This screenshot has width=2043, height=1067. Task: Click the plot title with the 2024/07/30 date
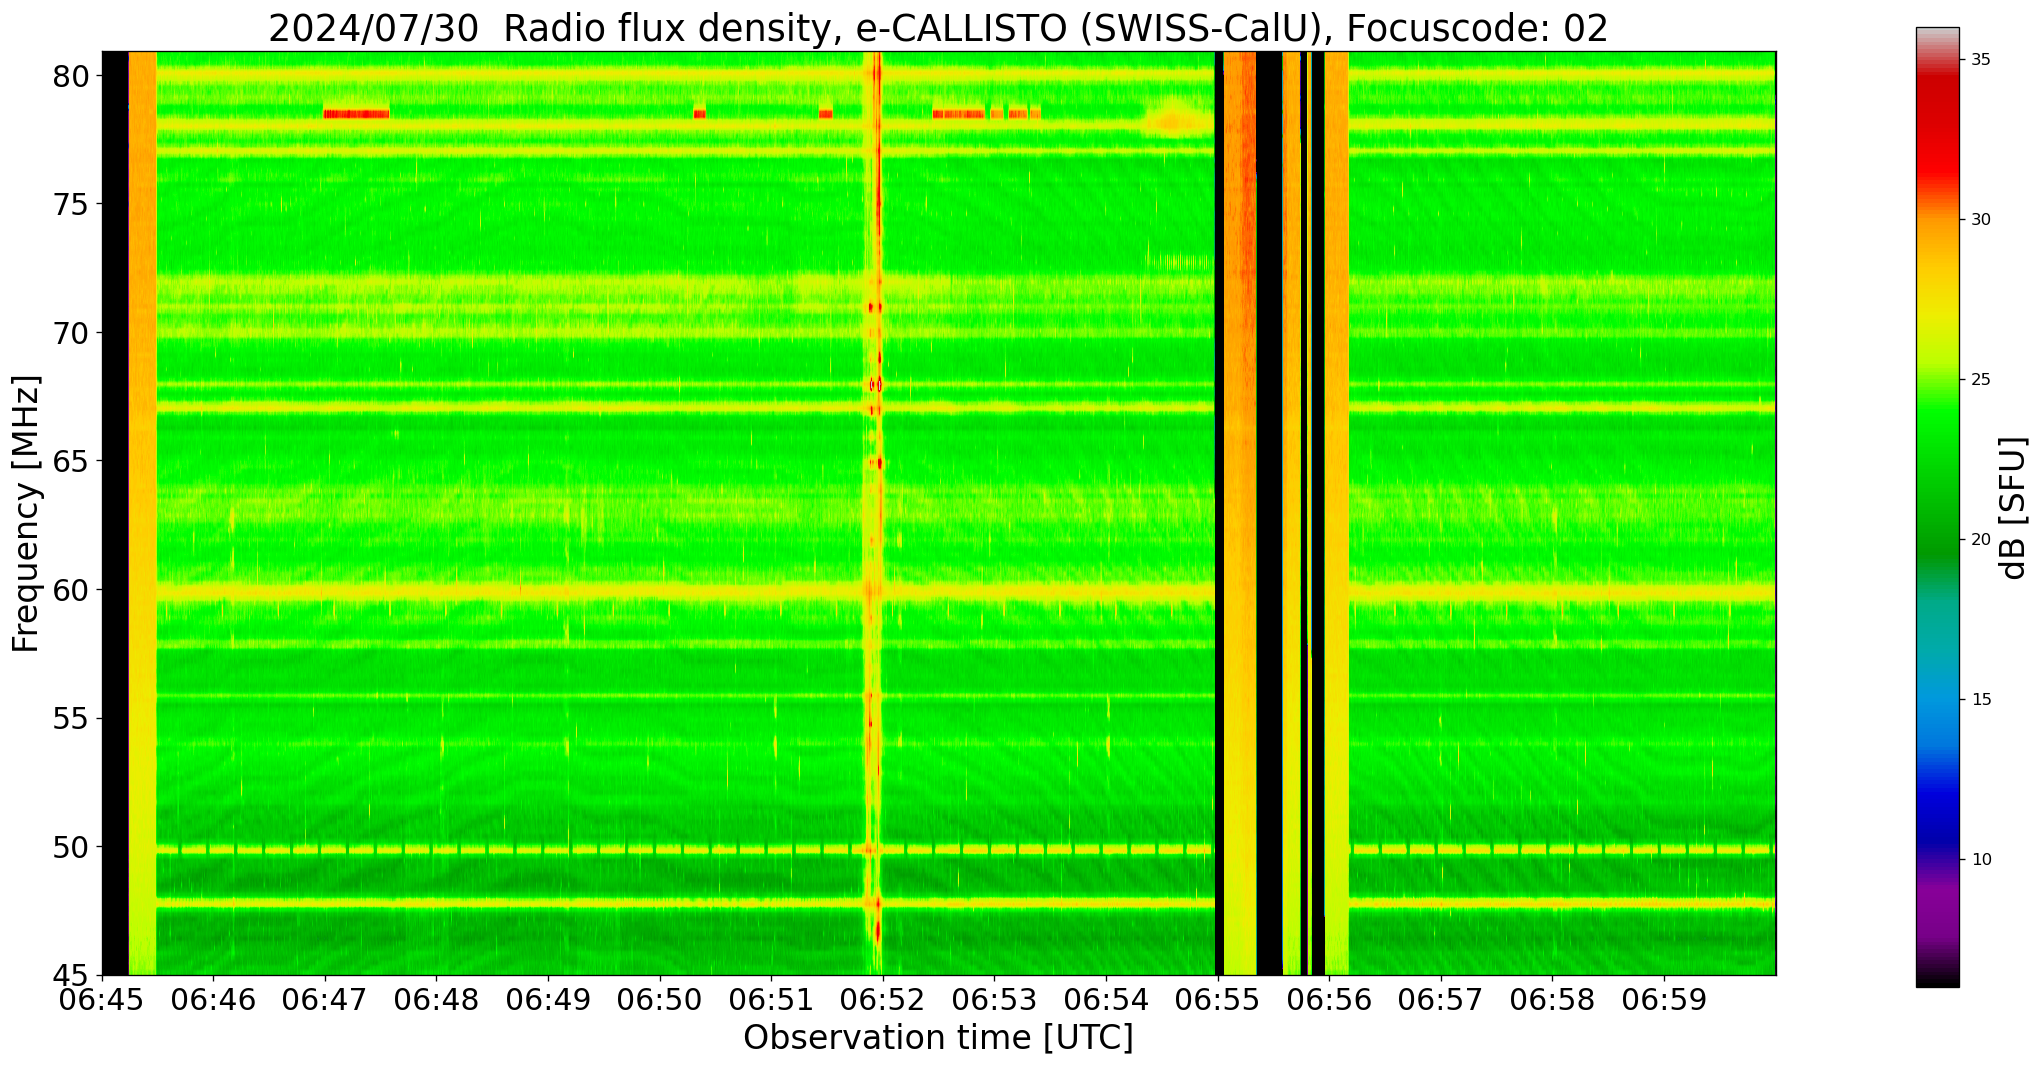pos(938,28)
